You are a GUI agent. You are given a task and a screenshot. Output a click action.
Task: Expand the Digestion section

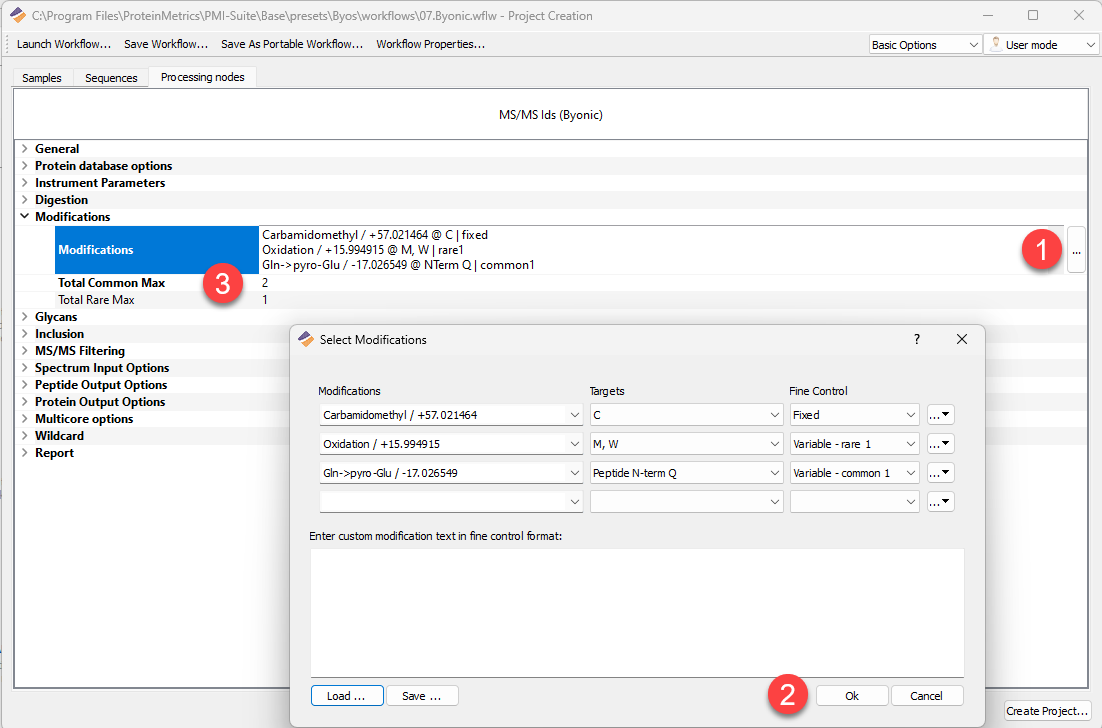pyautogui.click(x=25, y=200)
